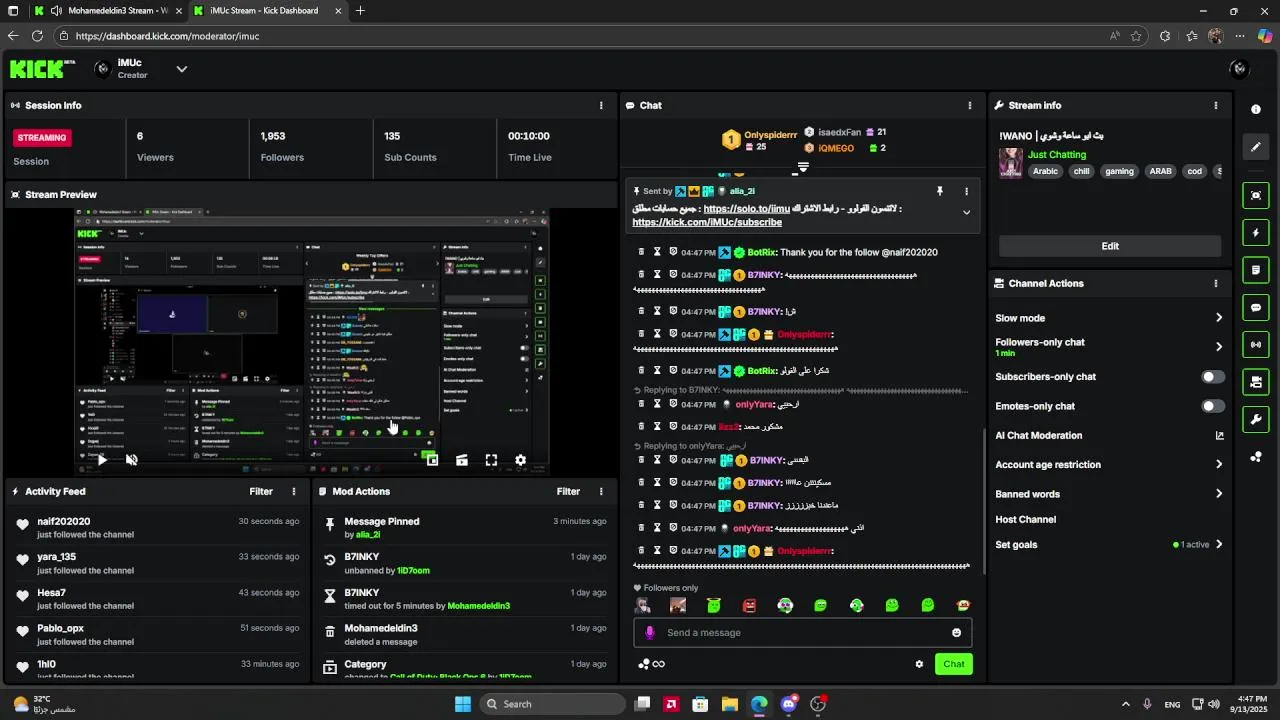The height and width of the screenshot is (720, 1280).
Task: Open Activity Feed three-dot menu
Action: click(x=293, y=492)
